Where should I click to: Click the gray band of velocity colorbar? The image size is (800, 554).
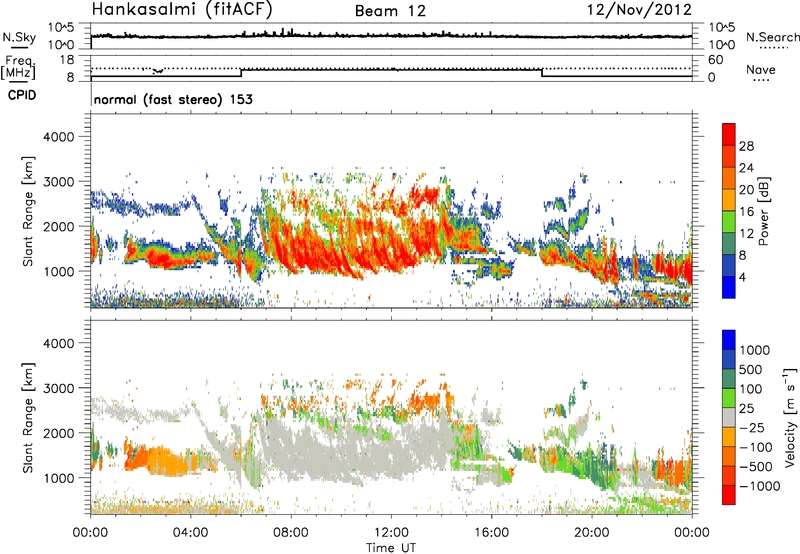729,417
